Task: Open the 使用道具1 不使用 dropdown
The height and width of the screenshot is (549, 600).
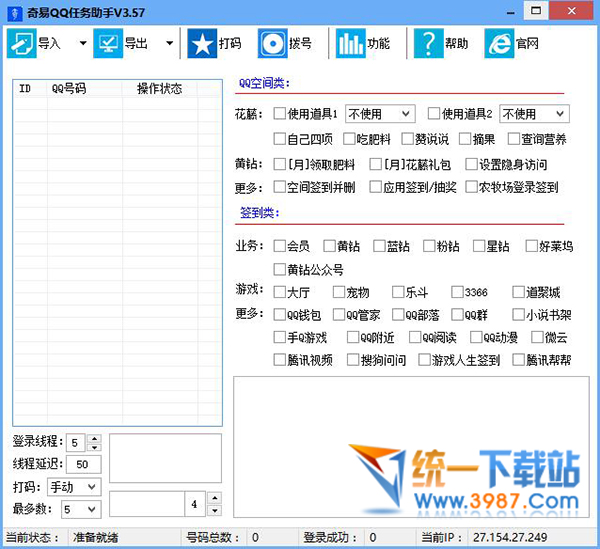Action: [380, 114]
